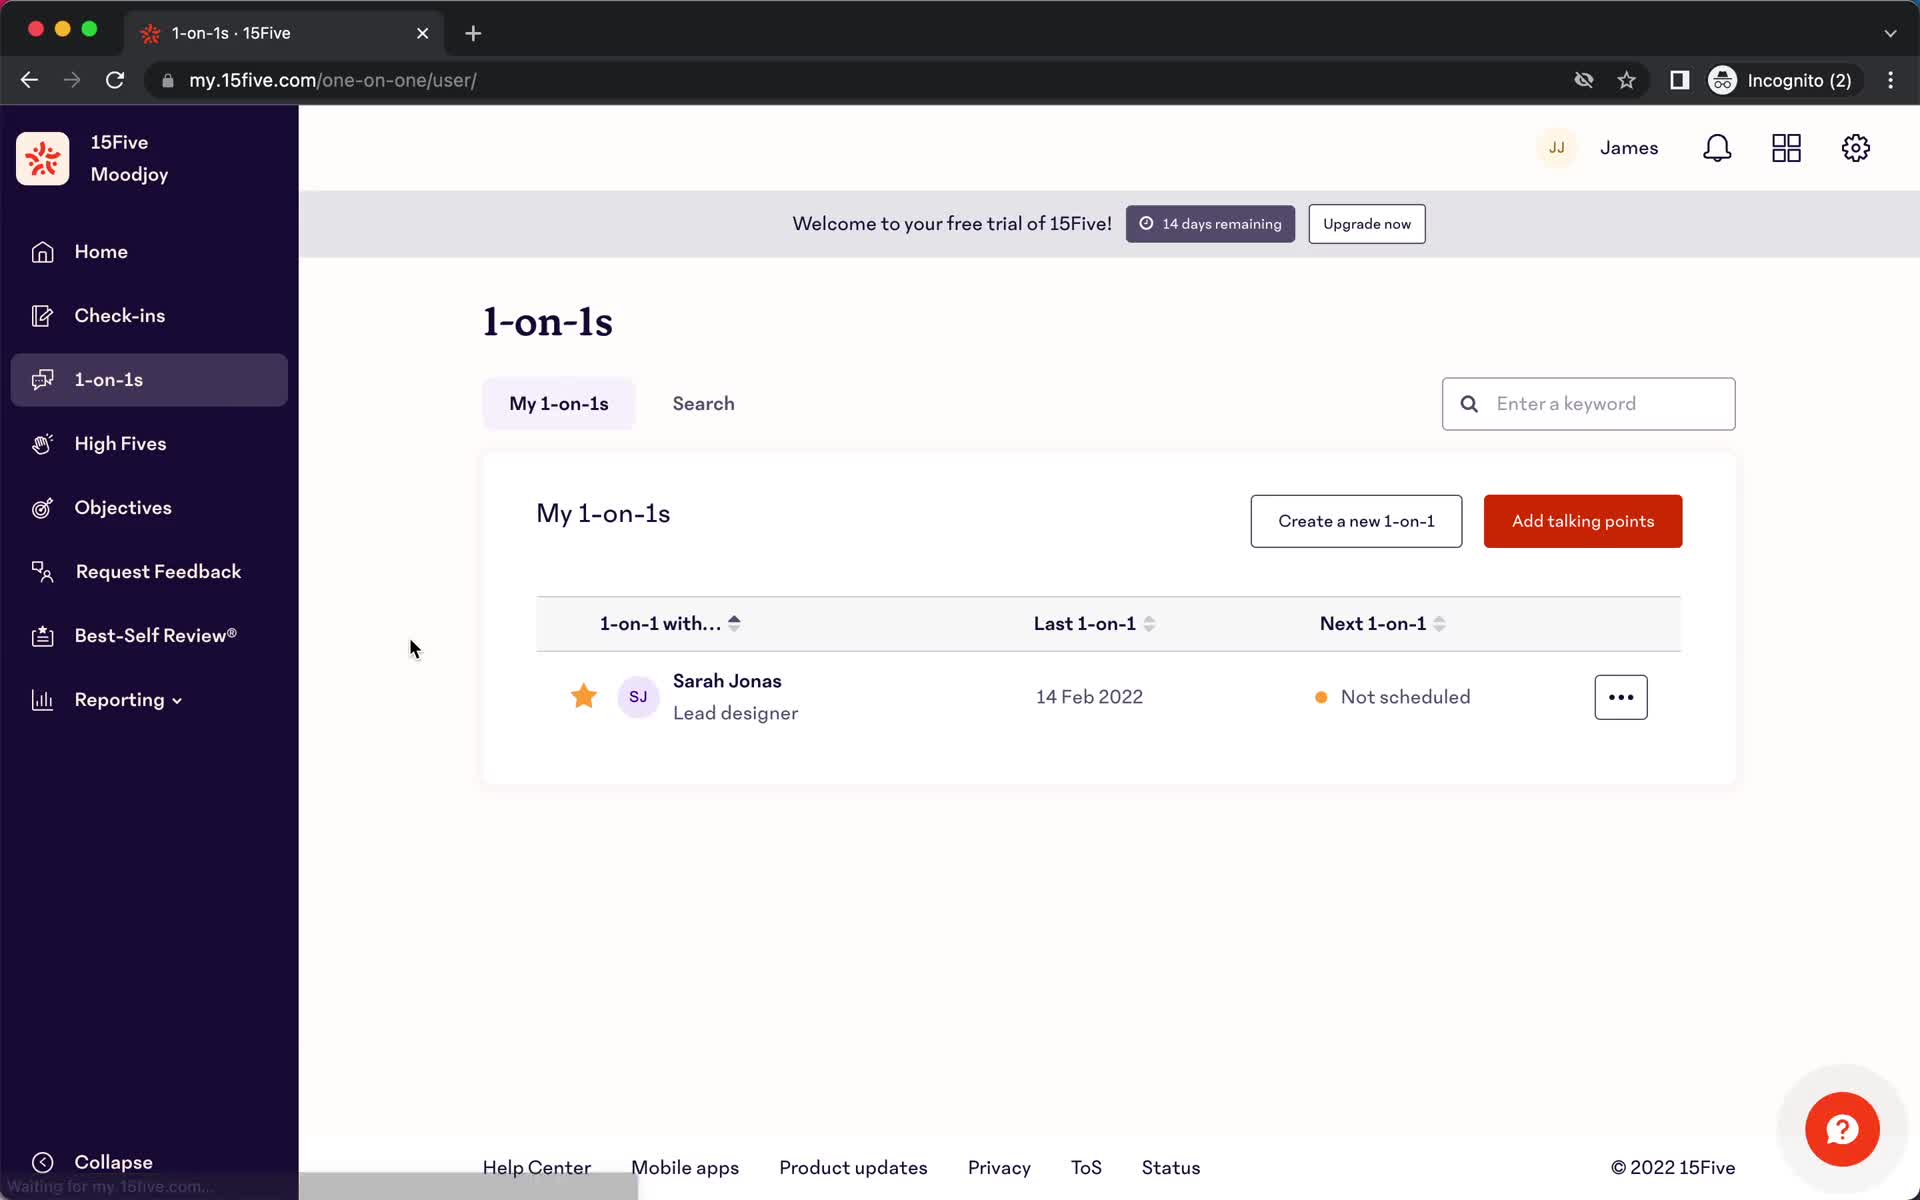Click the keyword search input field
This screenshot has width=1920, height=1200.
coord(1588,402)
